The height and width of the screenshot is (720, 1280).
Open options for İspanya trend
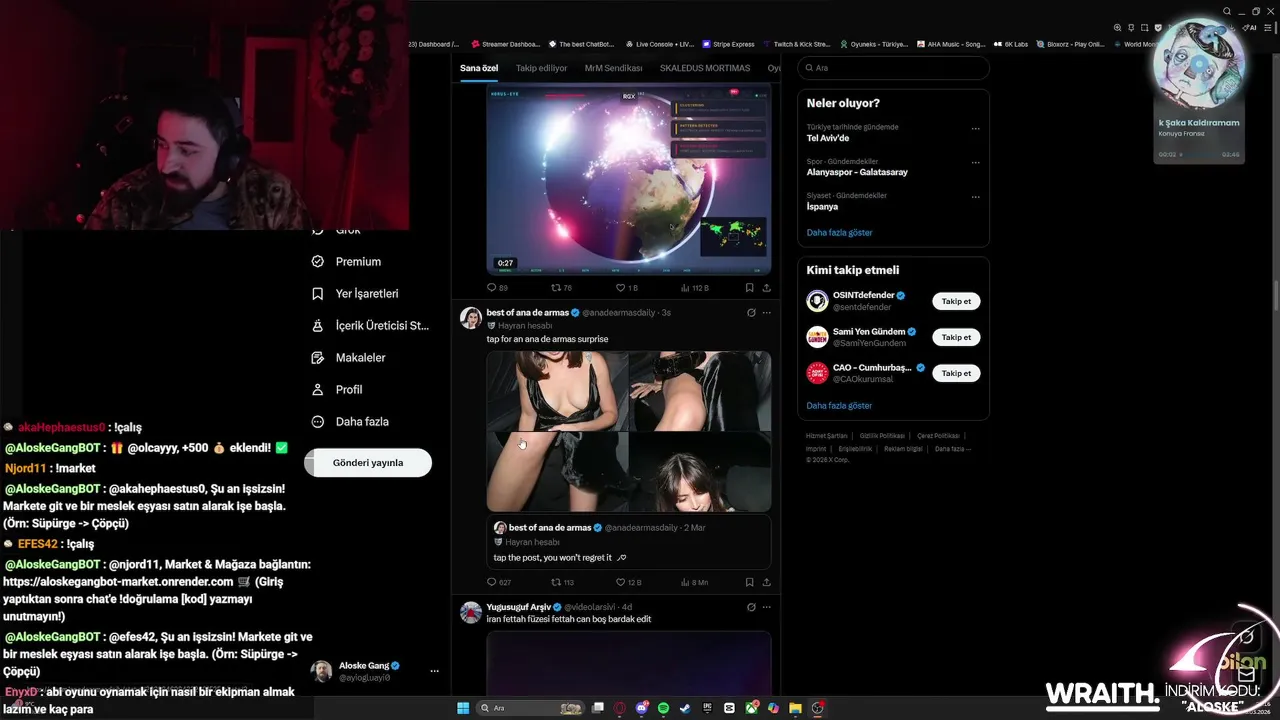coord(975,197)
